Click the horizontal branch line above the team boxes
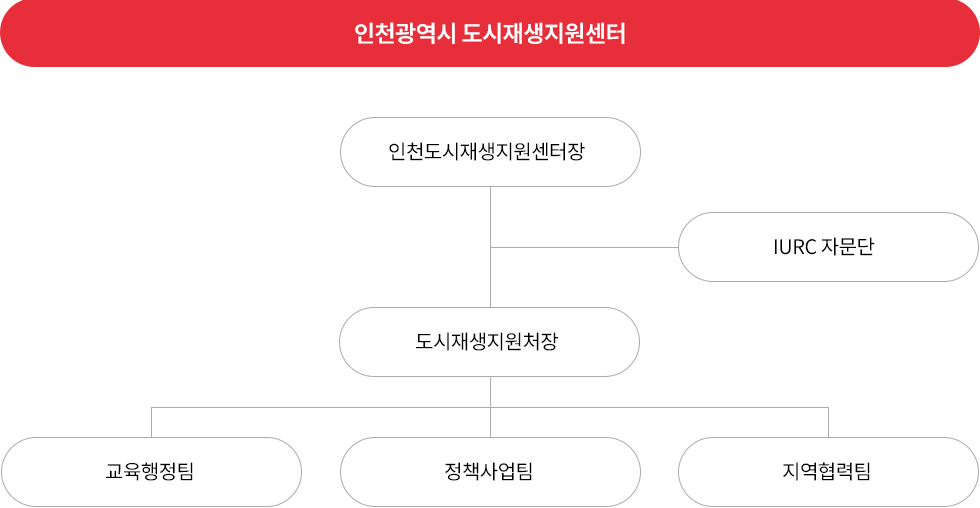The image size is (980, 508). pos(490,408)
